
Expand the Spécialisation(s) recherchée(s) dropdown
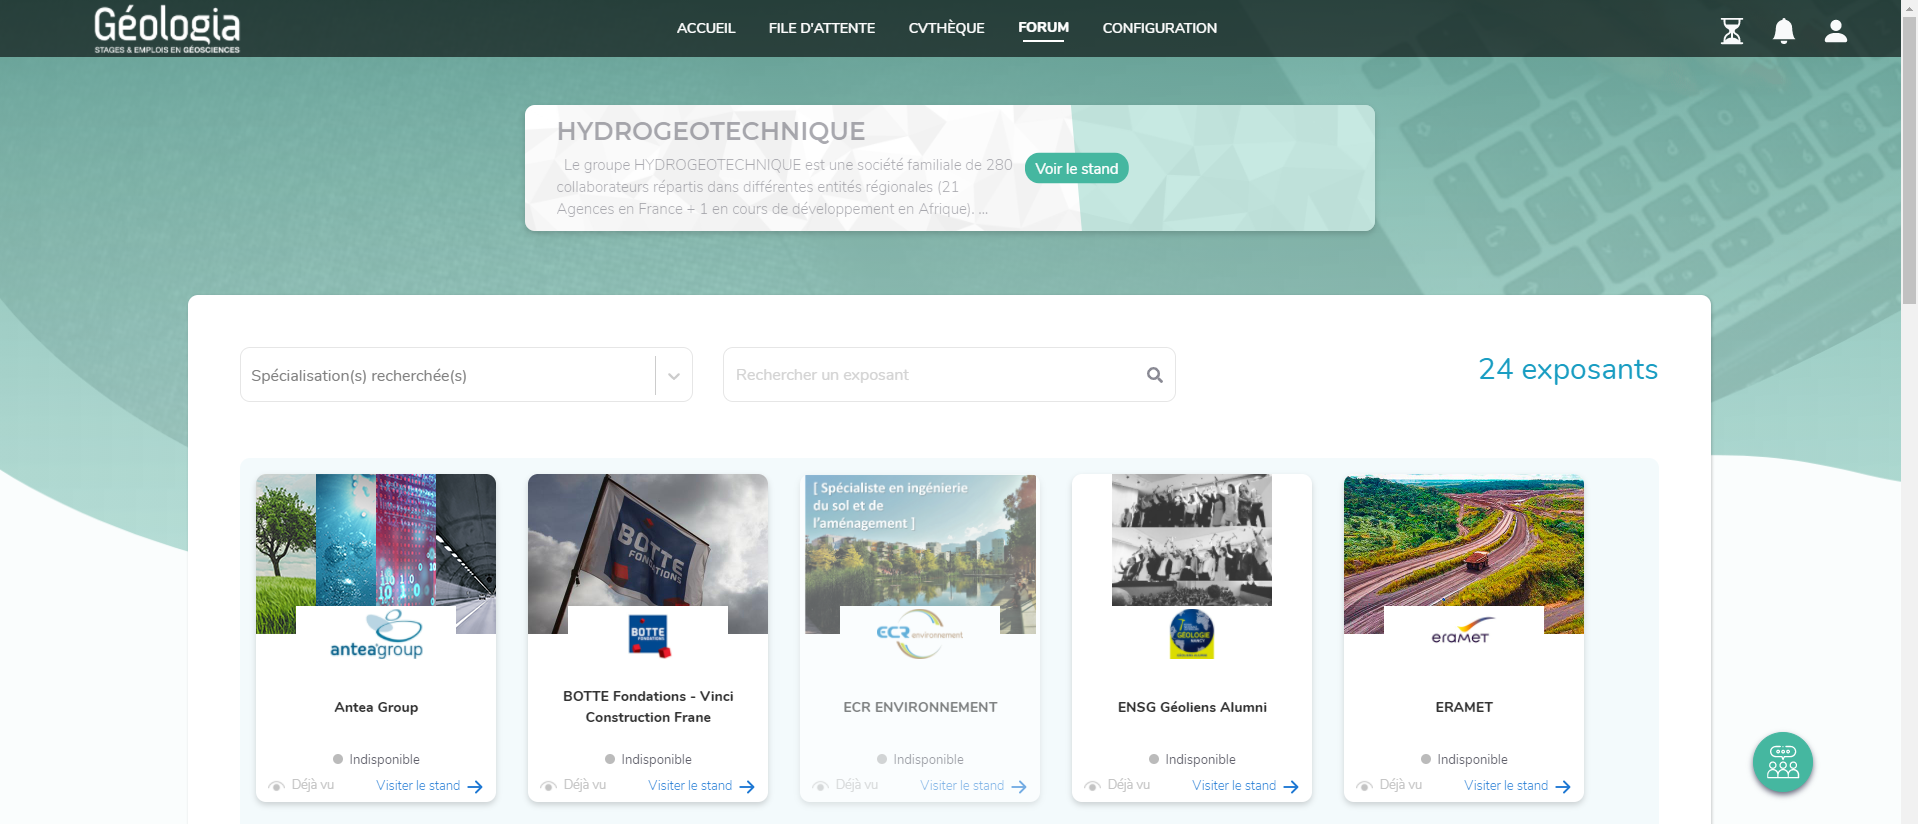(x=447, y=375)
